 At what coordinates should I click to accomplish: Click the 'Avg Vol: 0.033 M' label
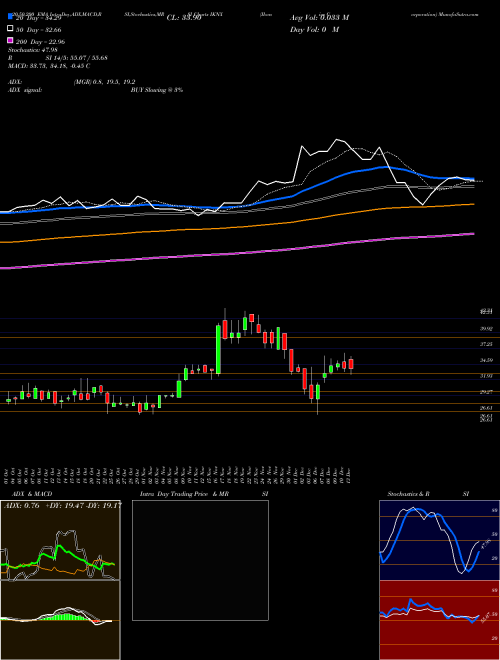pos(319,18)
